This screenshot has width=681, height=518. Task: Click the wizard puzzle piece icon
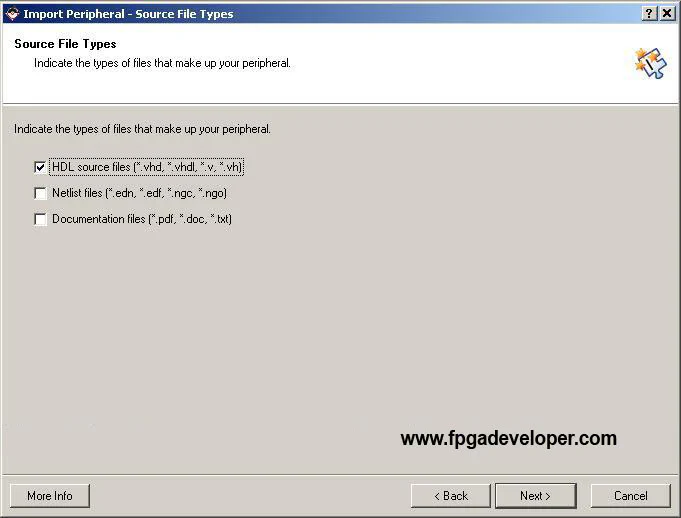tap(650, 63)
